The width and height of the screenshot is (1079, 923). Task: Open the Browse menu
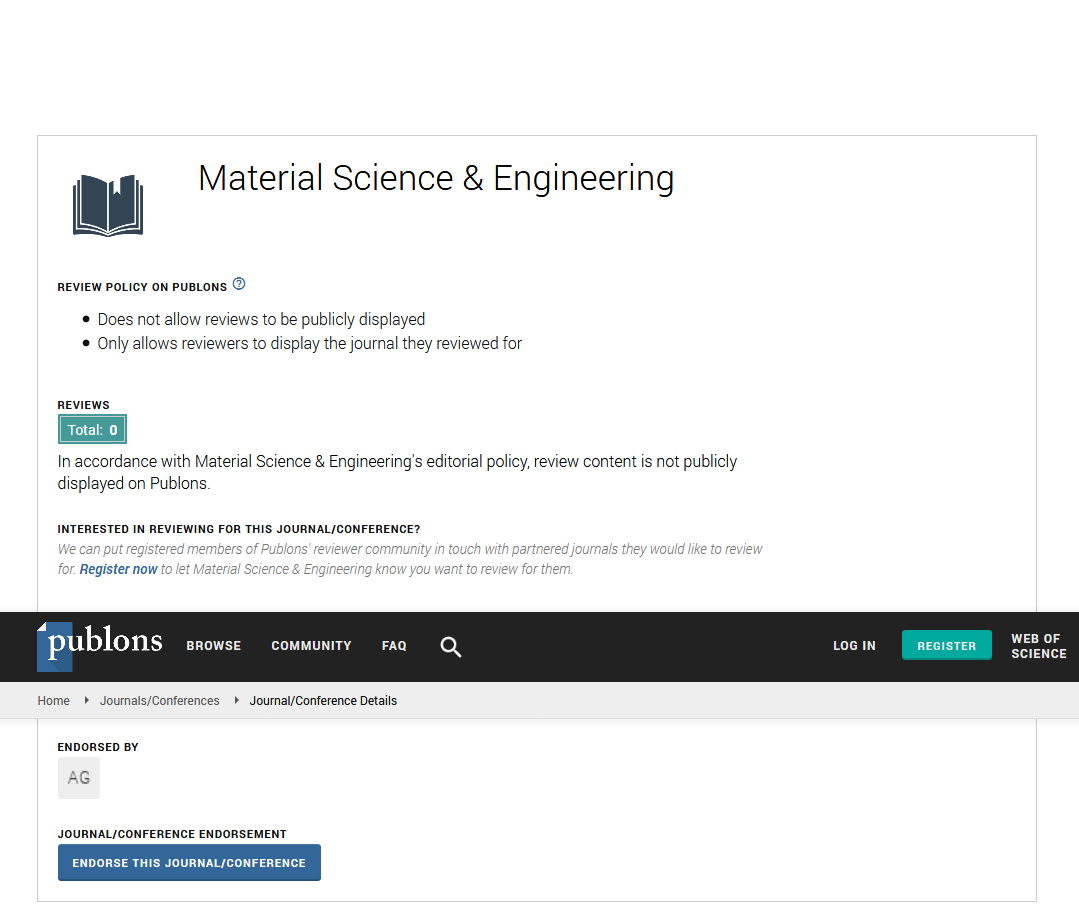click(x=214, y=646)
